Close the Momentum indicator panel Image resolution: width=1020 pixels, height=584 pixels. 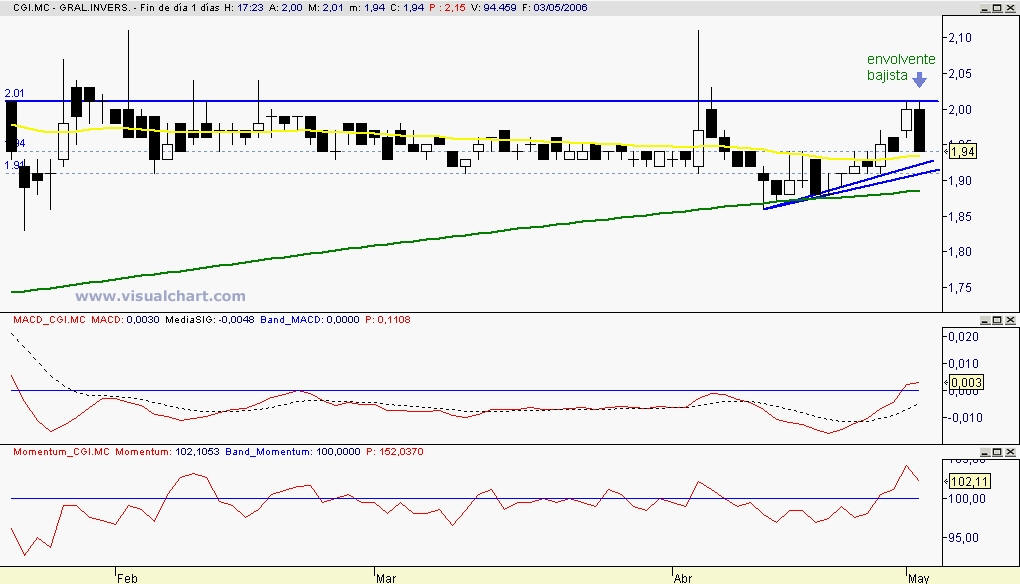pyautogui.click(x=1010, y=452)
